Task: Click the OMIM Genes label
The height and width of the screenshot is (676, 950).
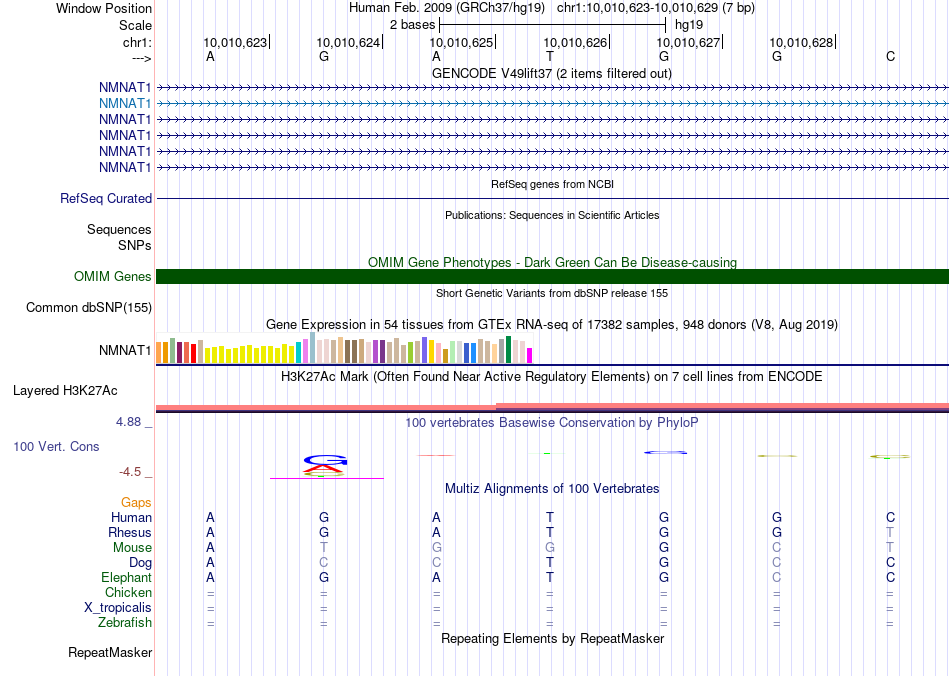Action: (112, 276)
